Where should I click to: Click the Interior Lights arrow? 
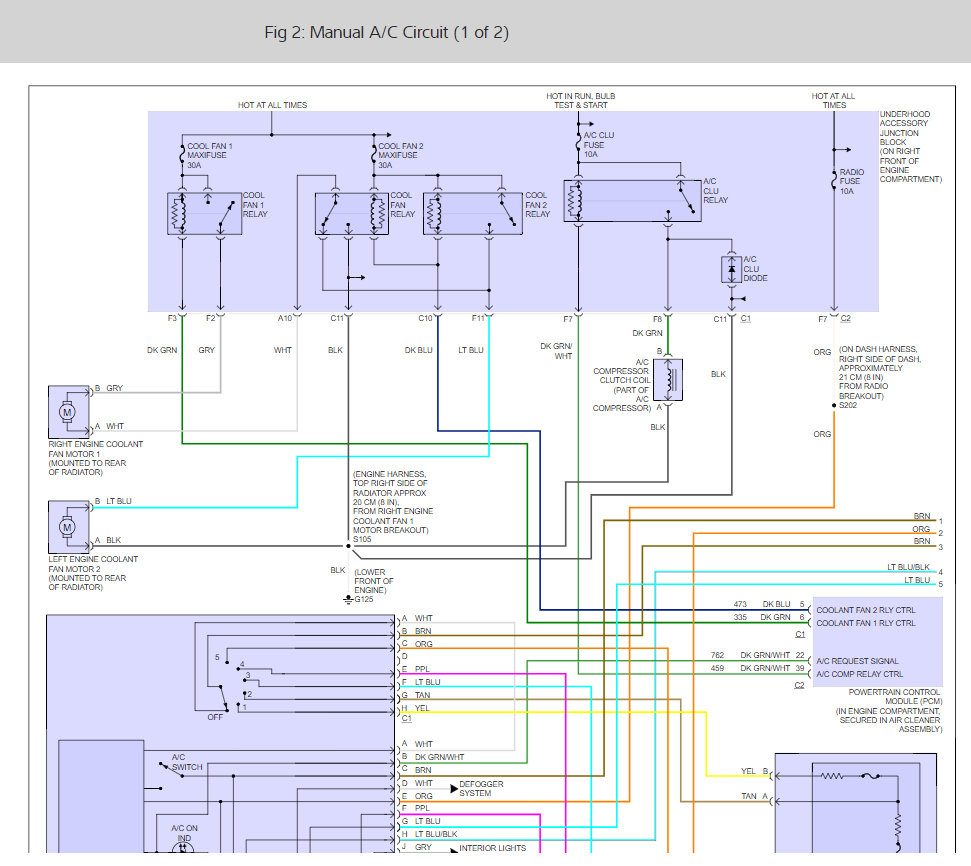tap(454, 849)
